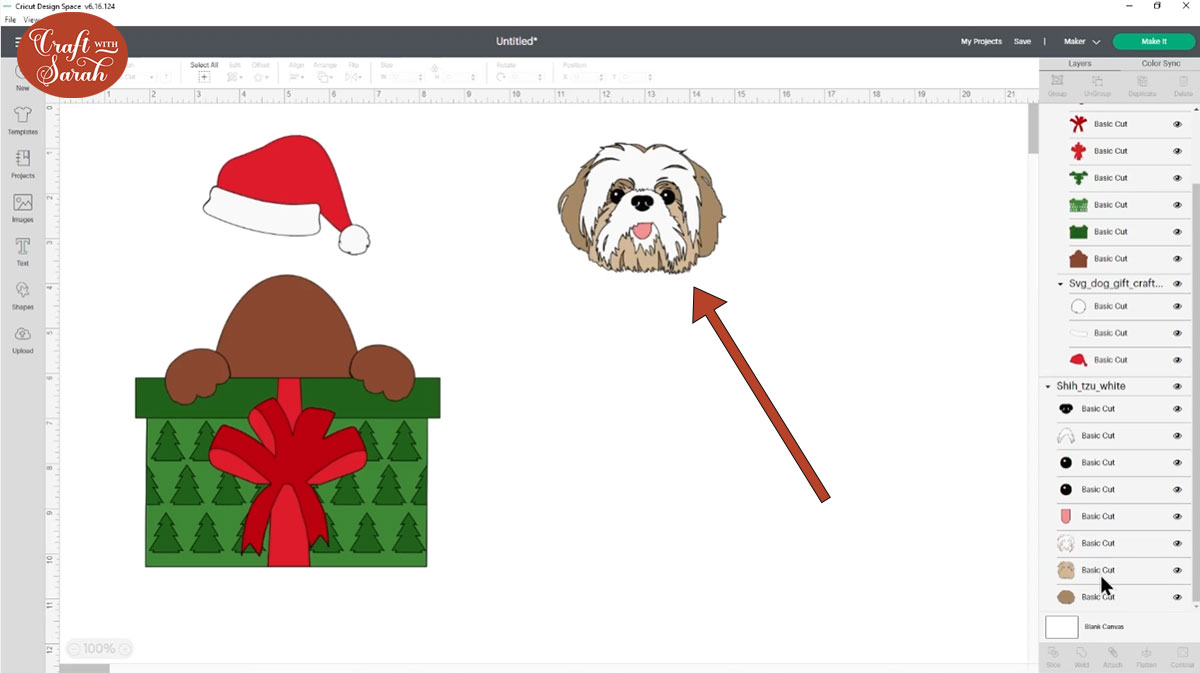Open the Templates panel
Screen dimensions: 1200x673
22,121
